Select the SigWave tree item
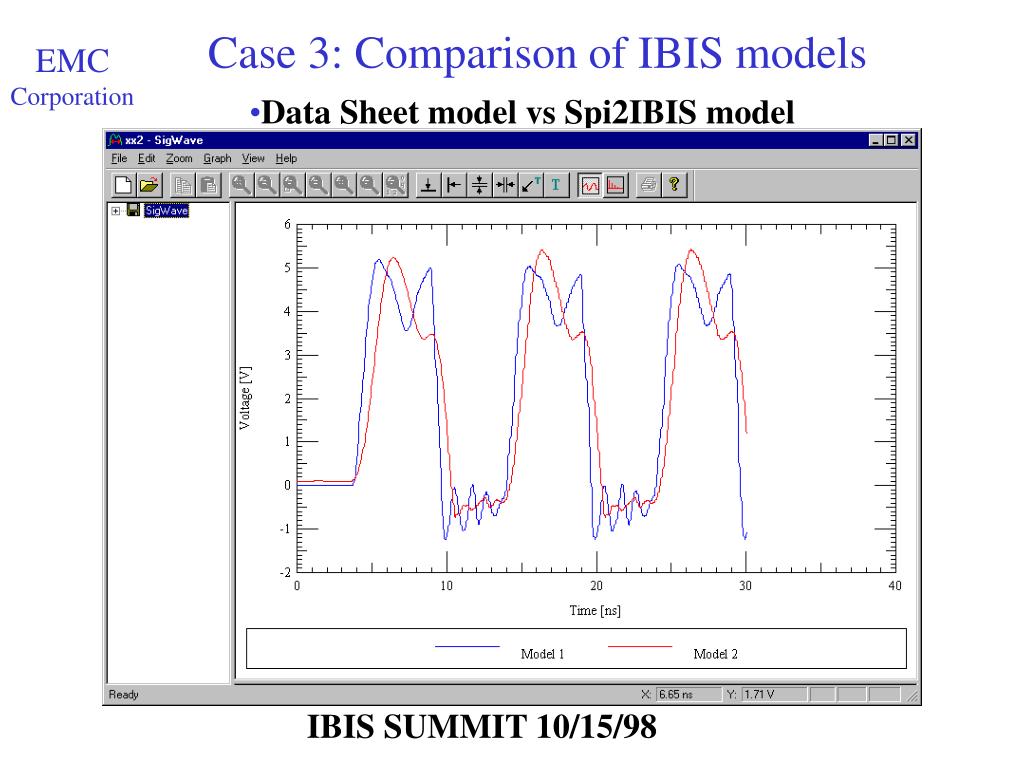Screen dimensions: 1024x768 [x=167, y=210]
